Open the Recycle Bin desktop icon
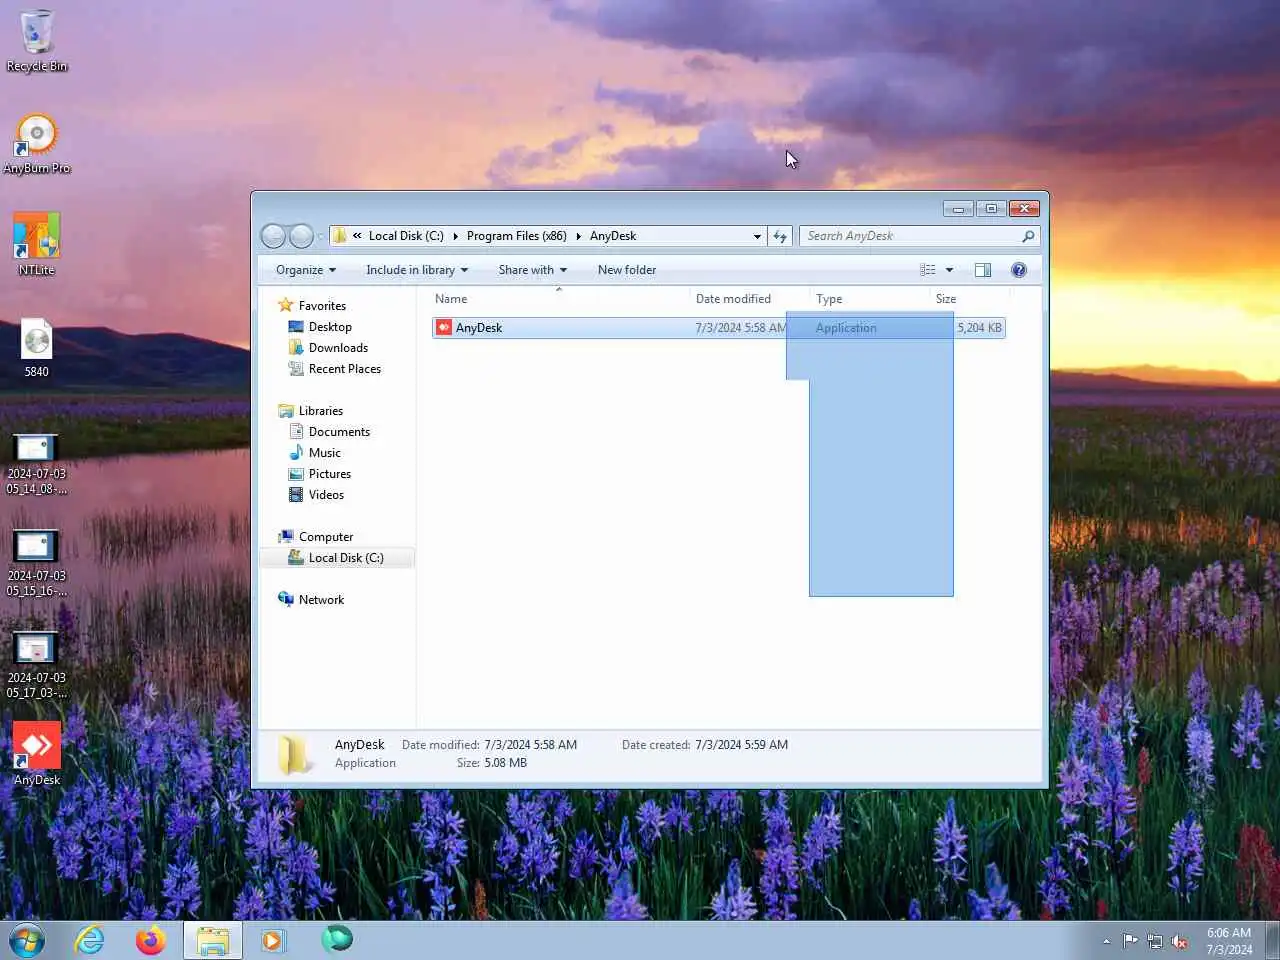The image size is (1280, 960). [x=37, y=41]
